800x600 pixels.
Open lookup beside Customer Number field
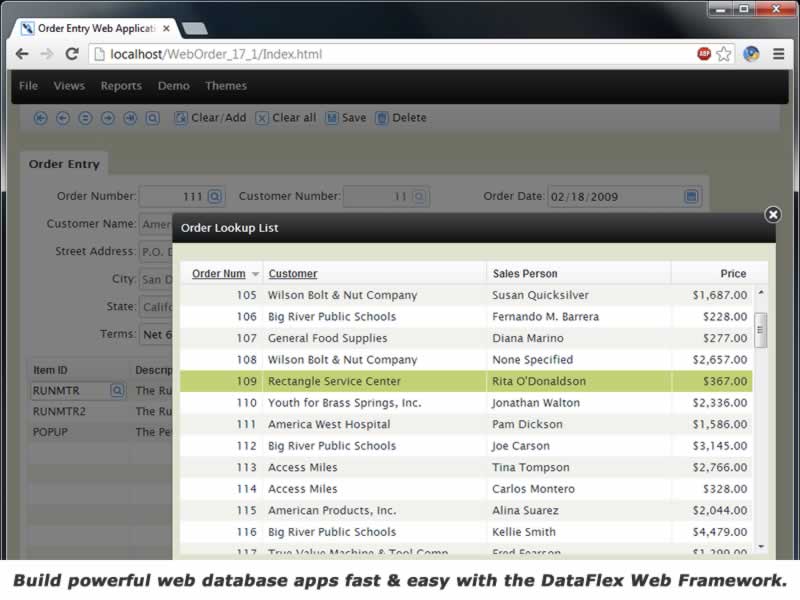[x=420, y=197]
